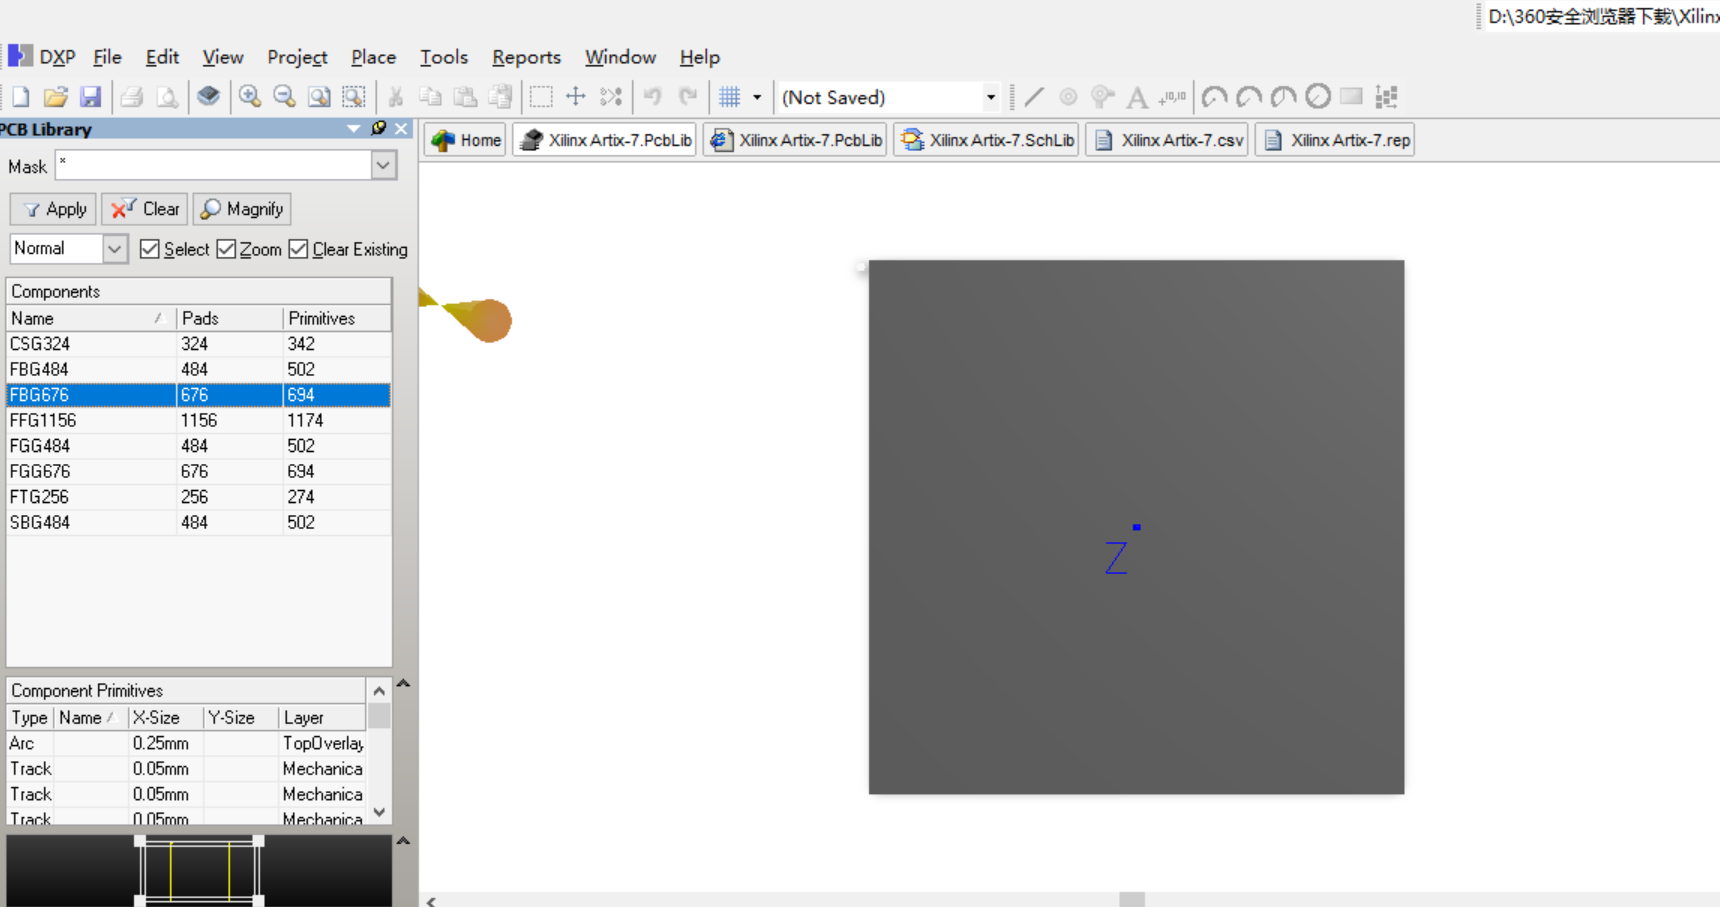Click inside the Mask input field

coord(214,166)
